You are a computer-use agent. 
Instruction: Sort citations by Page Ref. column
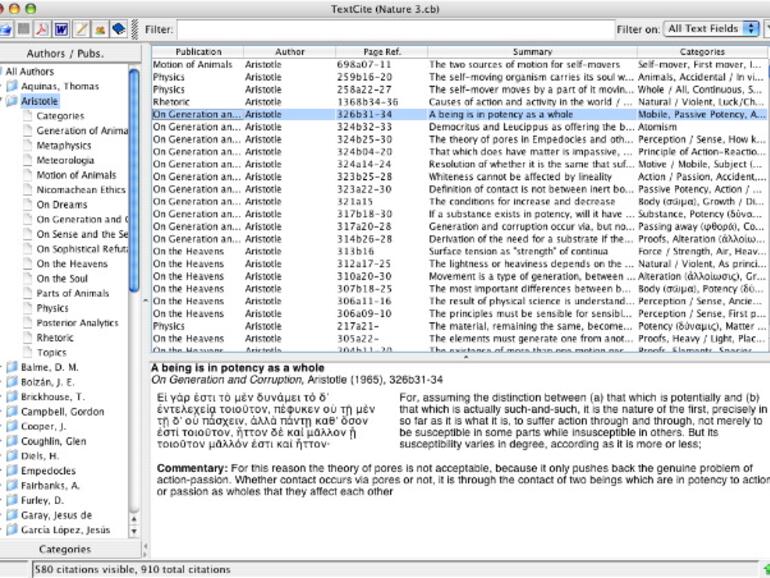[x=381, y=51]
